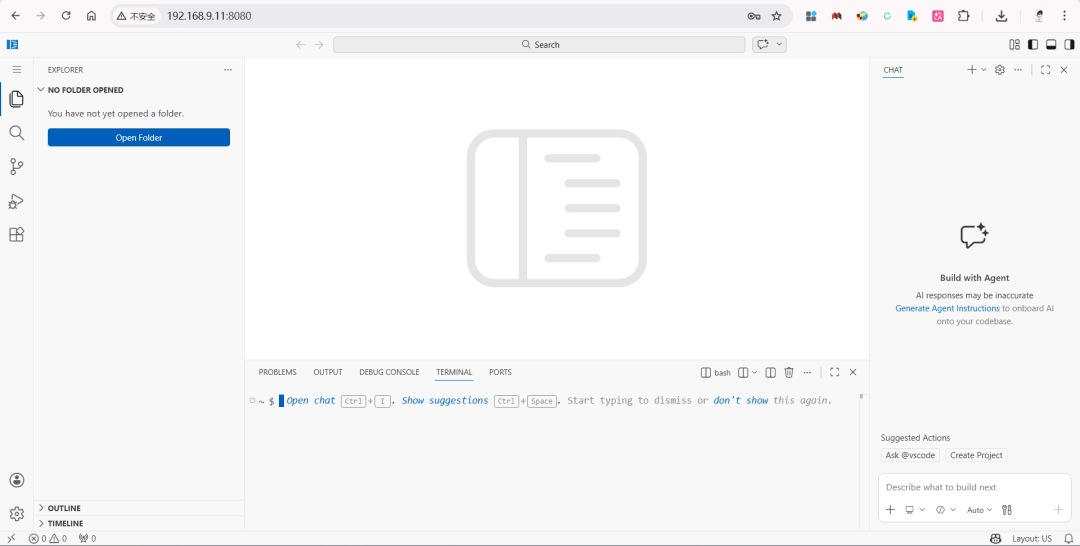The height and width of the screenshot is (546, 1080).
Task: Open the Run and Debug view
Action: (x=17, y=201)
